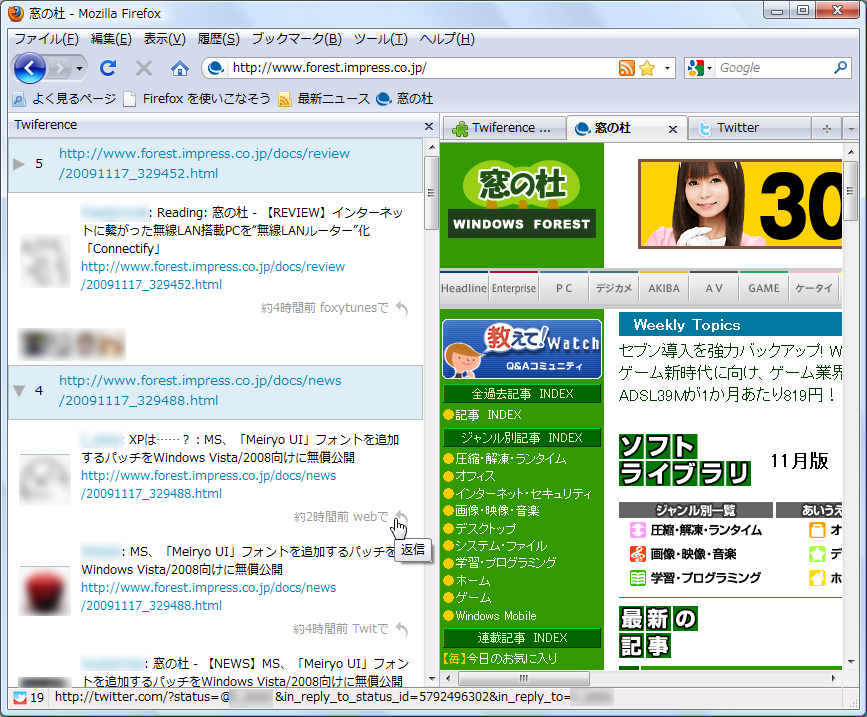Open the tab list dropdown on the right
Screen dimensions: 867x717
[851, 128]
